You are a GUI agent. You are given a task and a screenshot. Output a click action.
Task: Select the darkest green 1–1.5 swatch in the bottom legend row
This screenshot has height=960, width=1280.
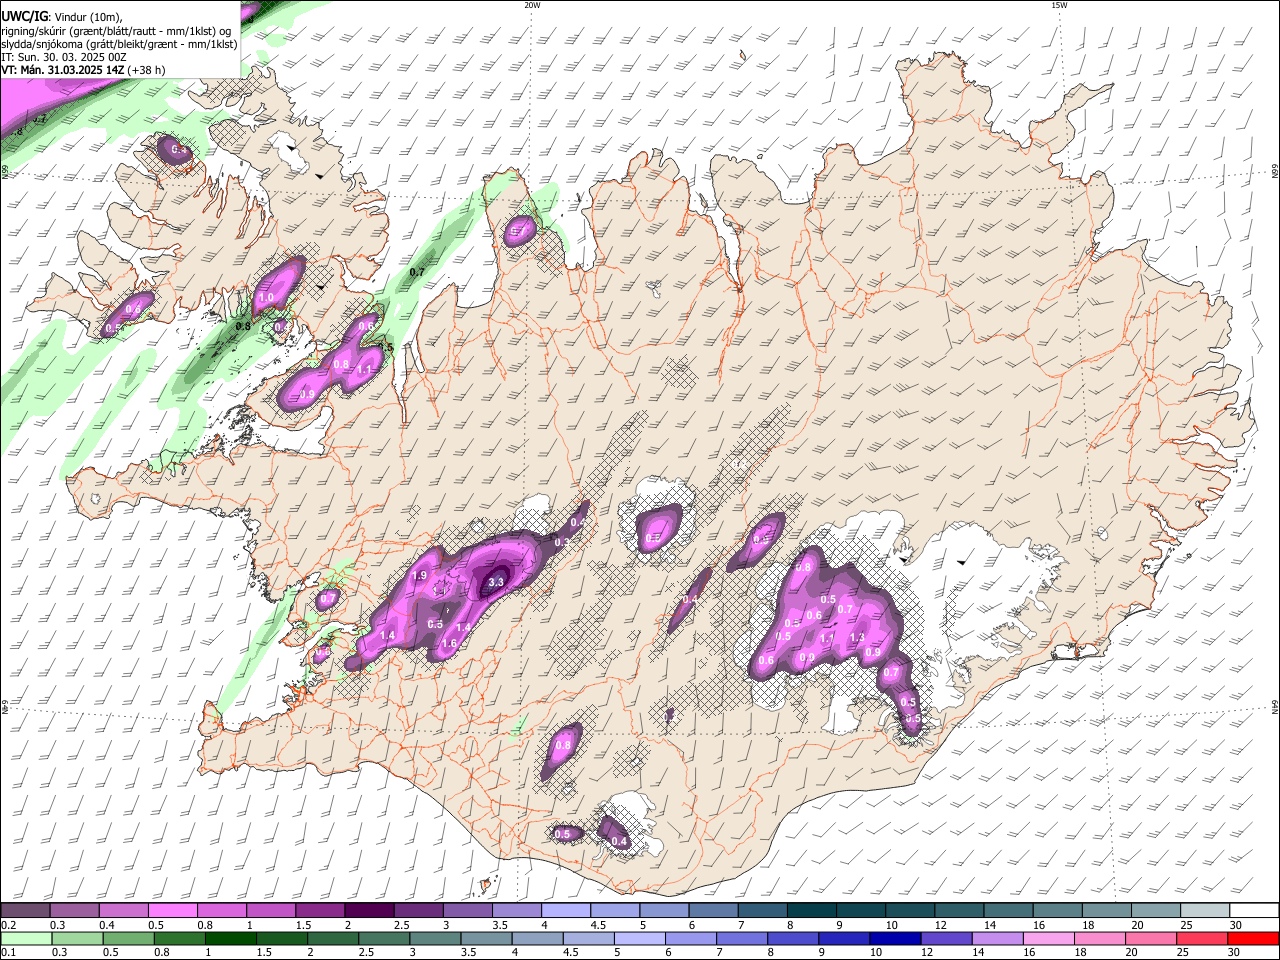pyautogui.click(x=230, y=939)
